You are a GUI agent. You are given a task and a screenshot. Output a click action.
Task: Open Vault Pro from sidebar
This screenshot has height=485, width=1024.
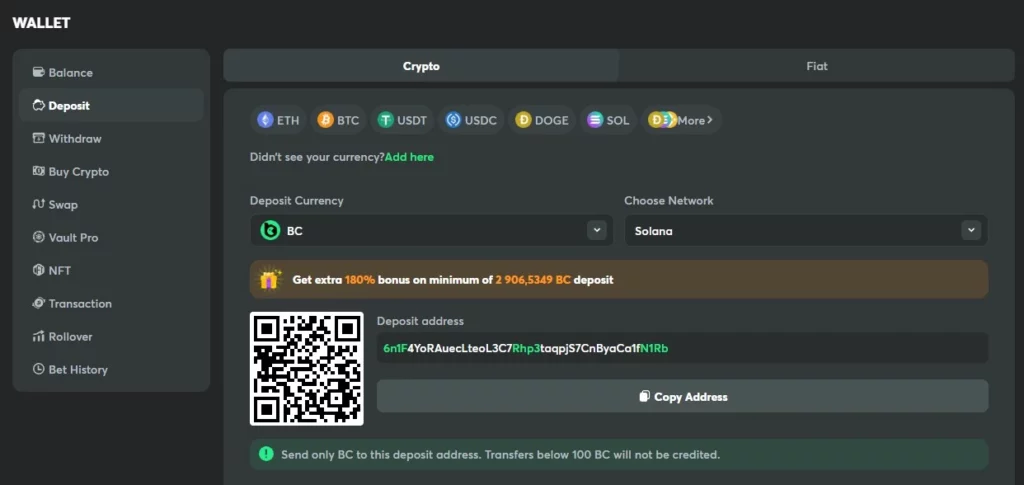point(111,238)
